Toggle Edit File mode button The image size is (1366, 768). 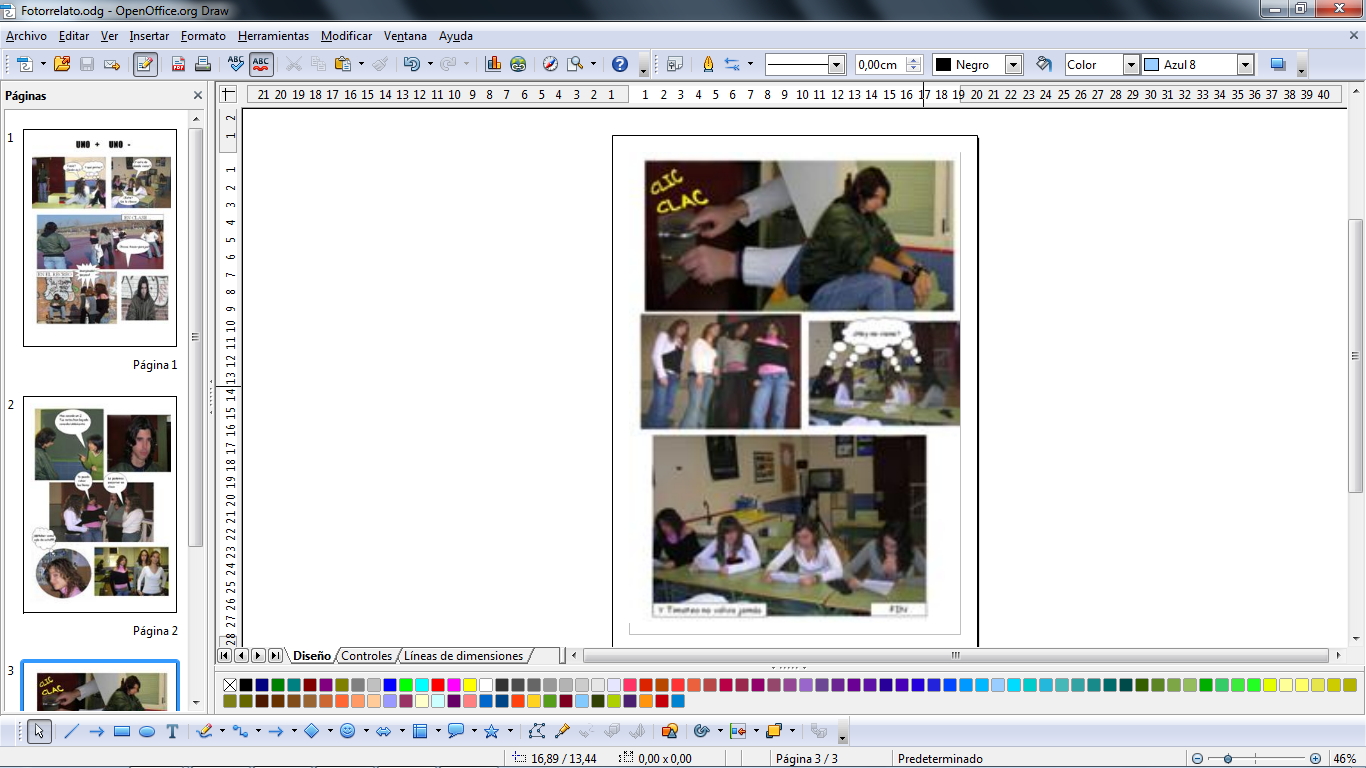click(145, 64)
